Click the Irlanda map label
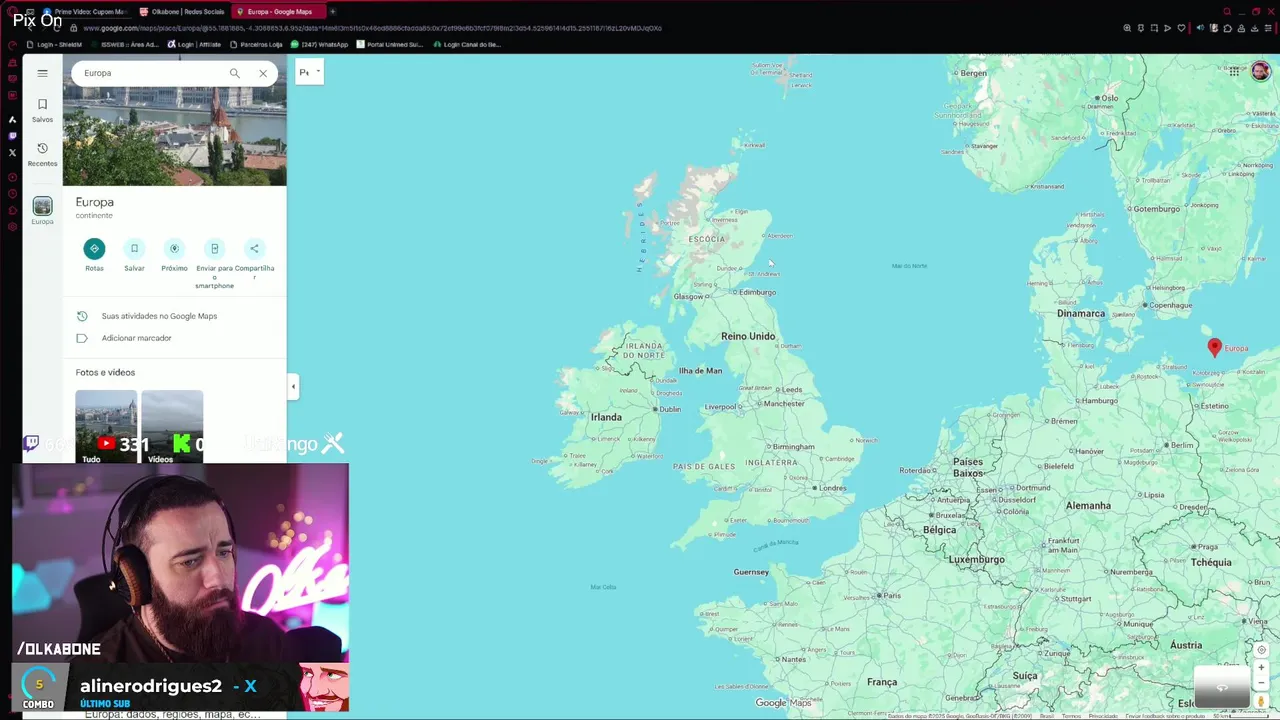Screen dimensions: 1280x720 [x=606, y=417]
